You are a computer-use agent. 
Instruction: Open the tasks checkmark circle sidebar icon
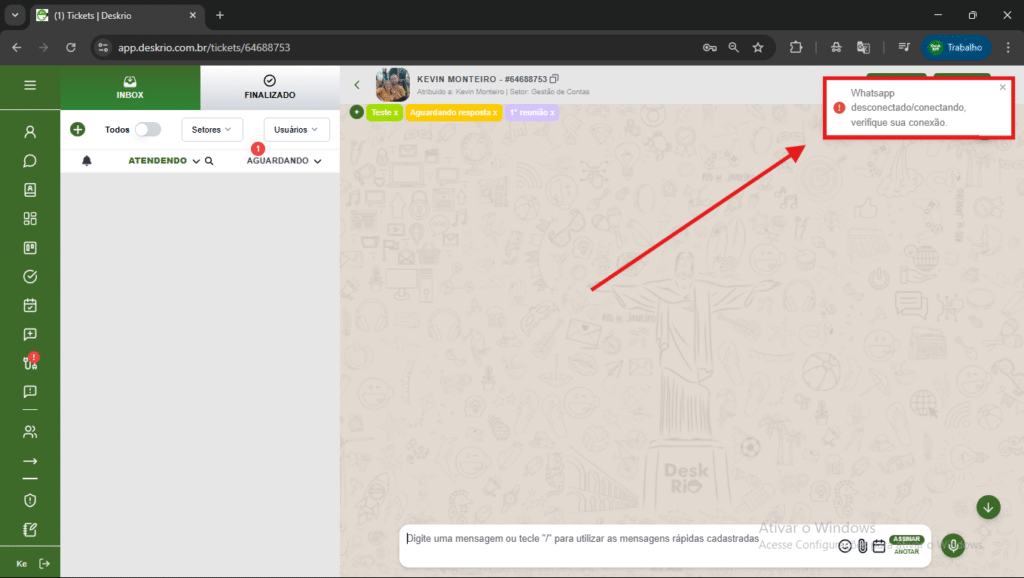[30, 276]
